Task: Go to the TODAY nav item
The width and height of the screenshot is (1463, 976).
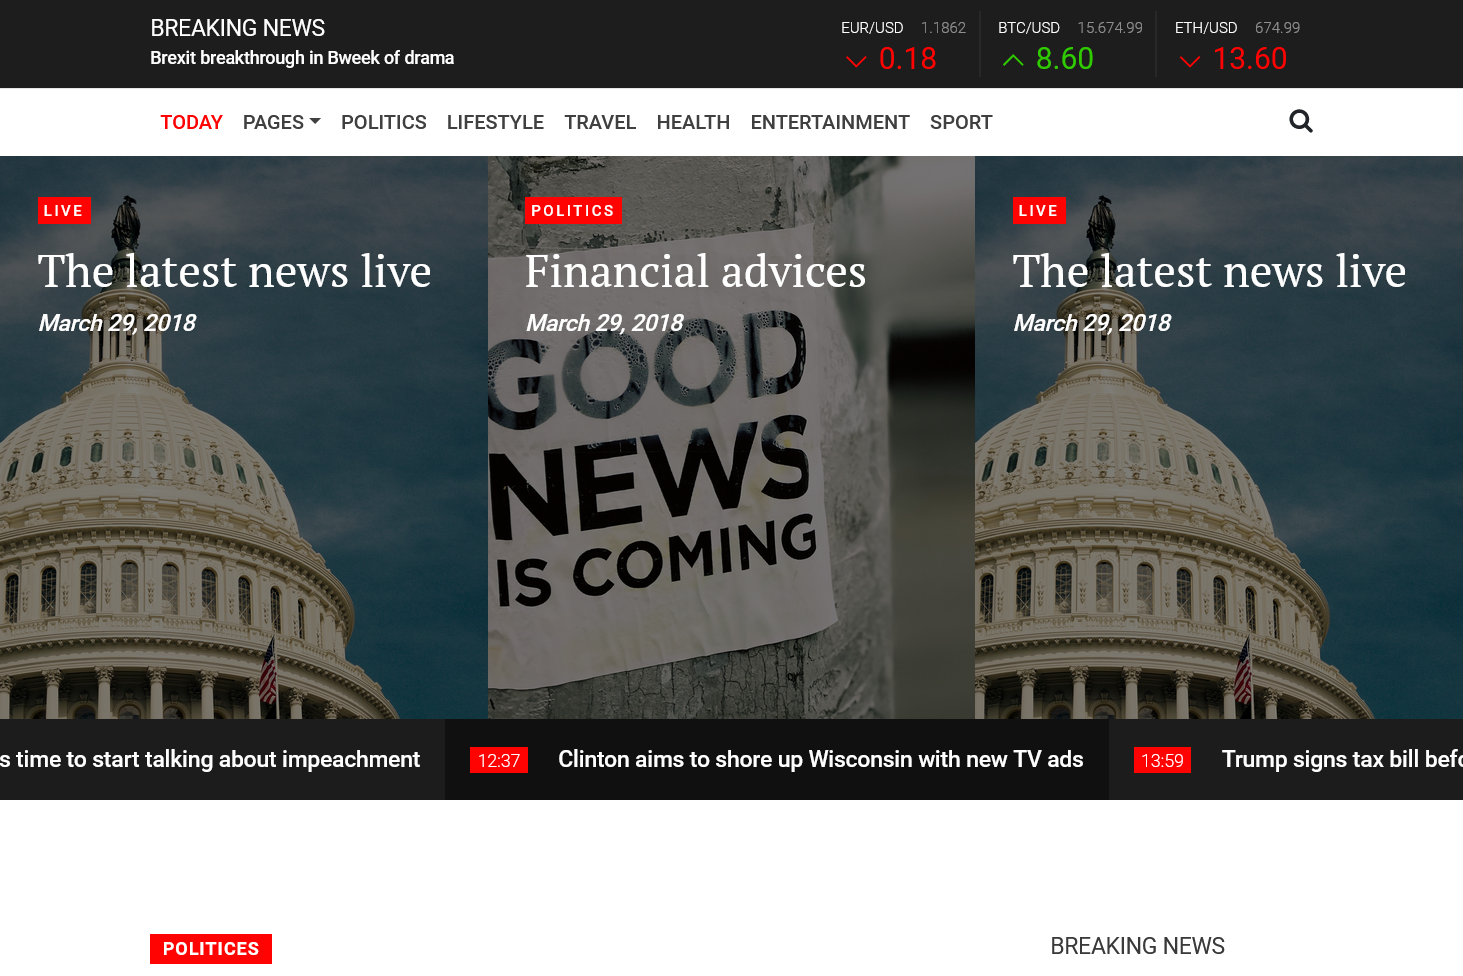Action: [x=191, y=122]
